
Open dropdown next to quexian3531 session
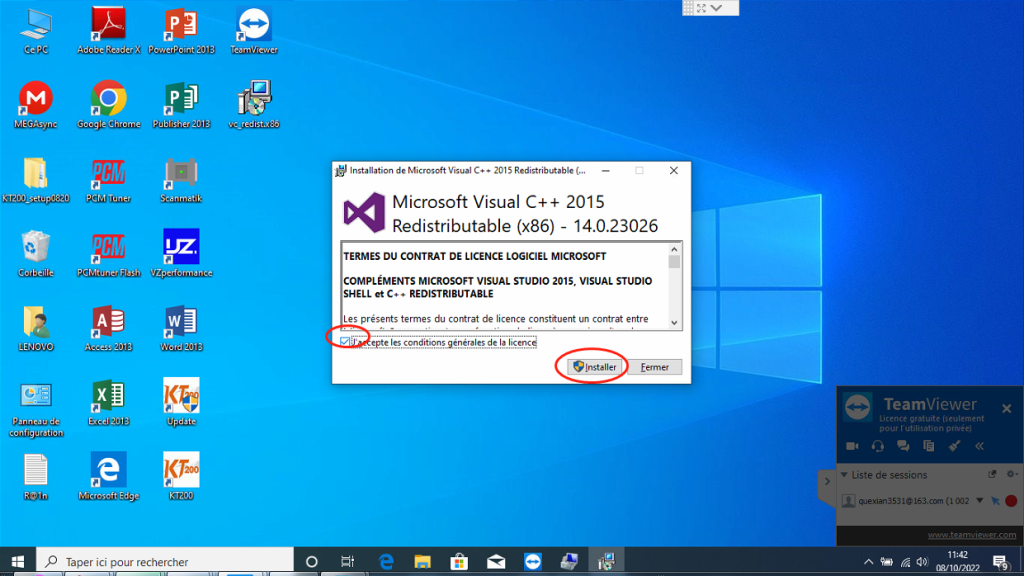coord(980,501)
